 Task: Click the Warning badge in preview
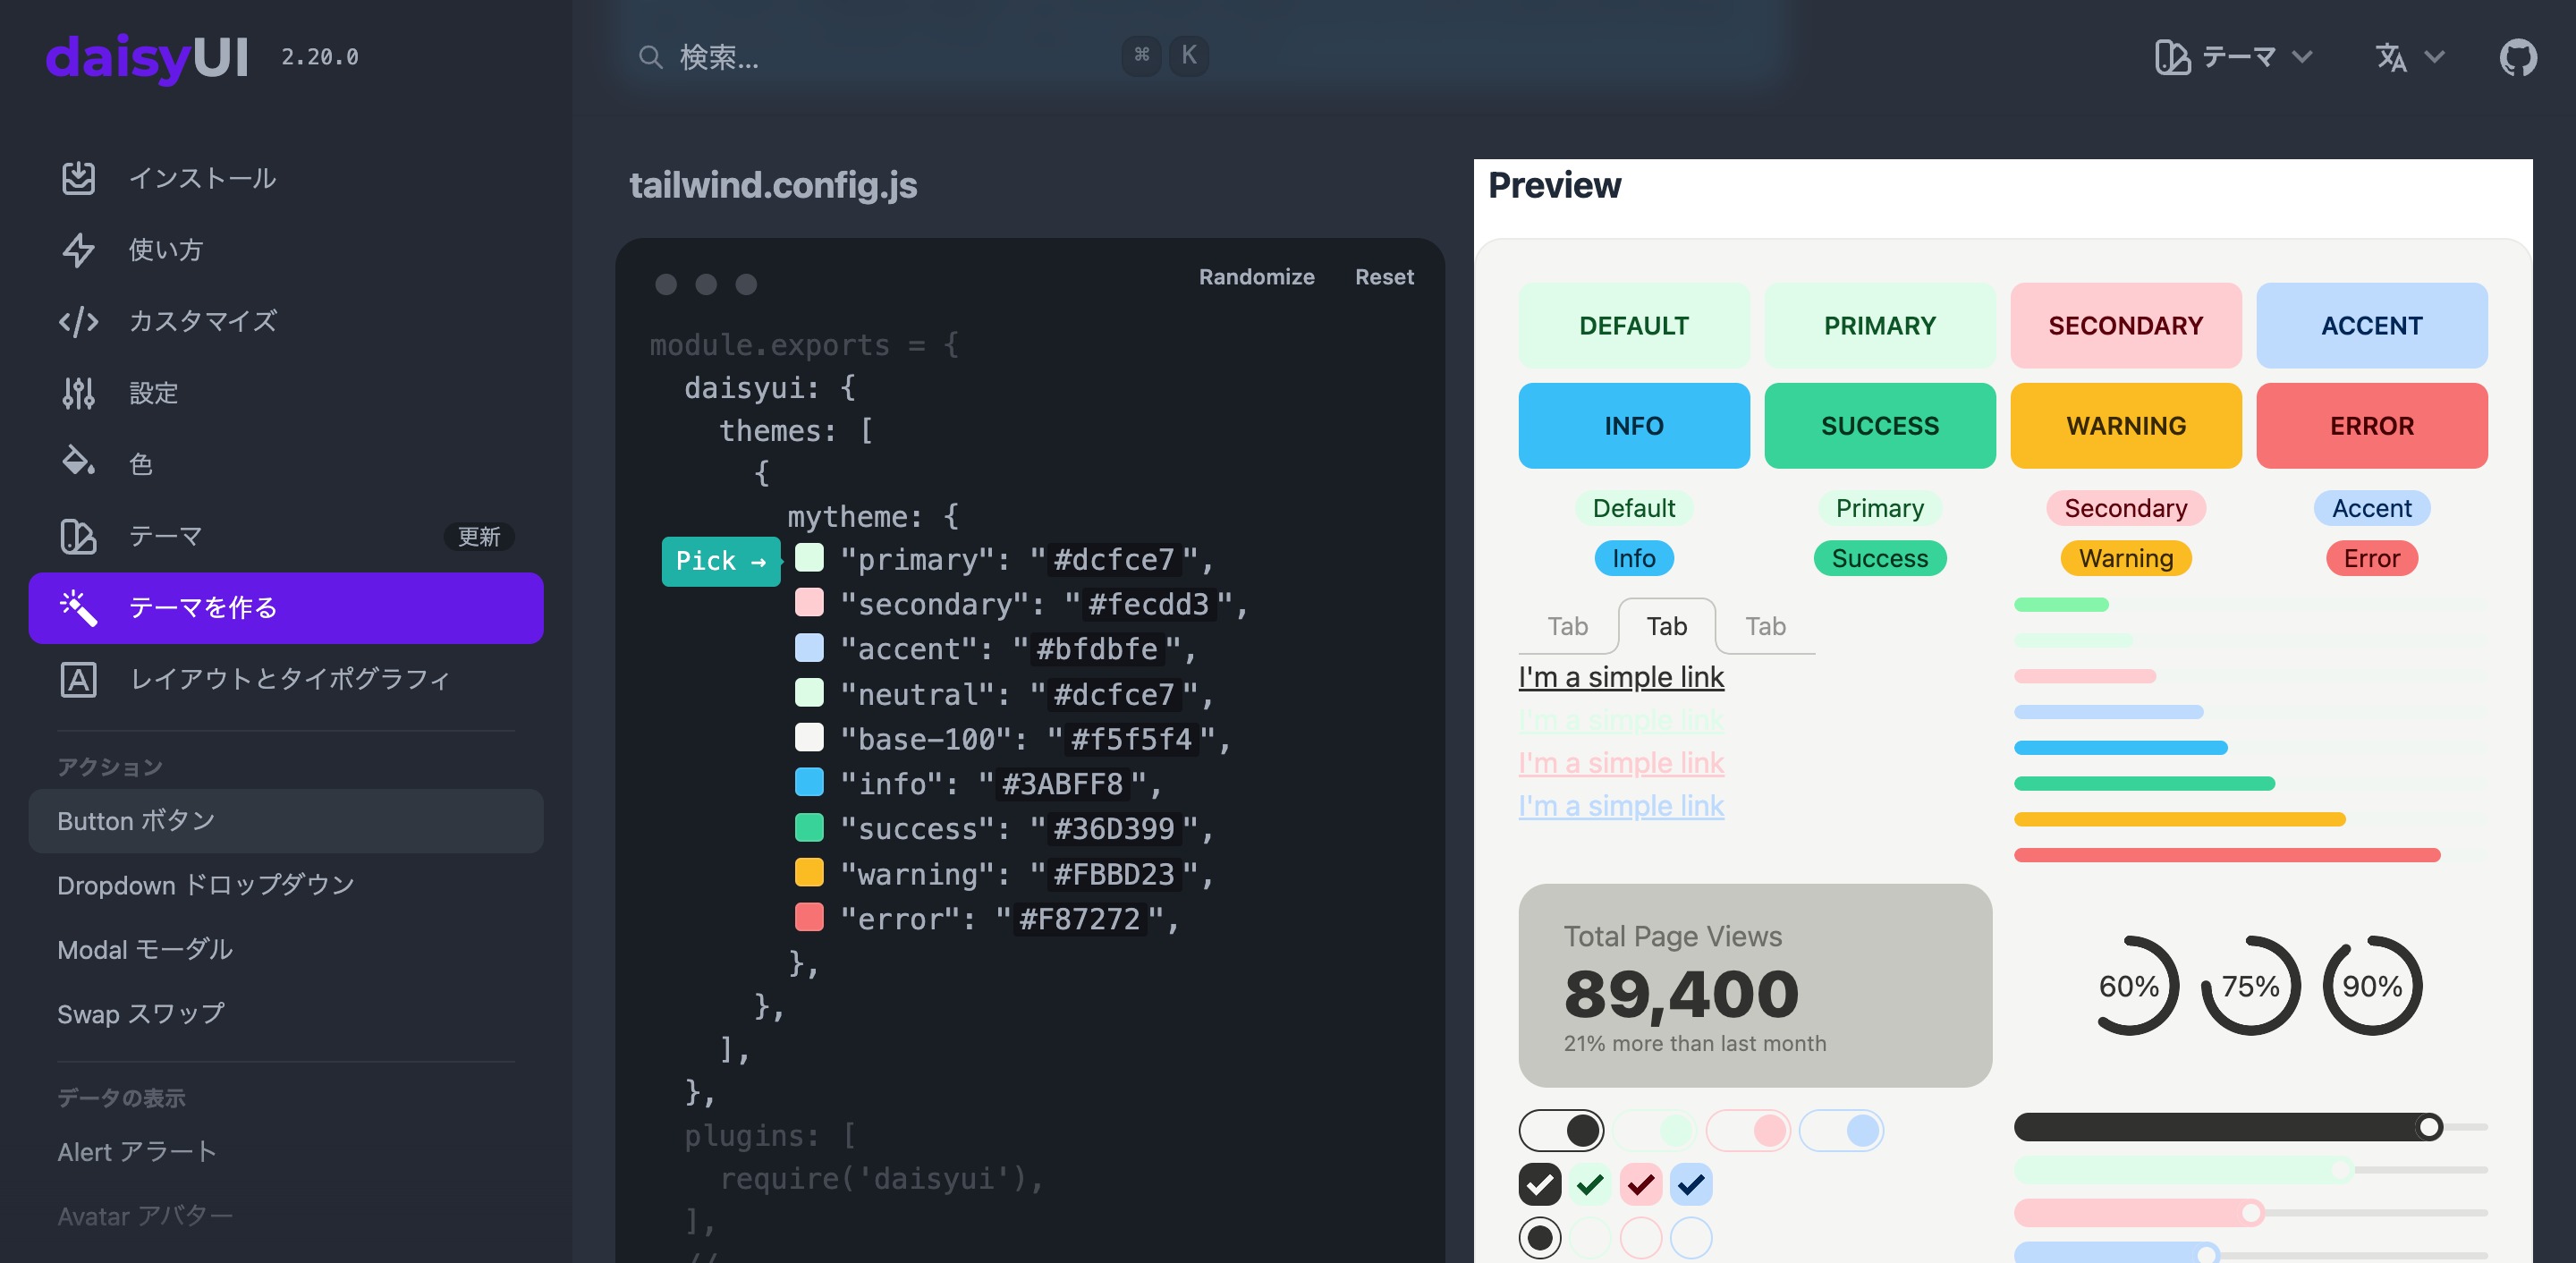point(2126,558)
